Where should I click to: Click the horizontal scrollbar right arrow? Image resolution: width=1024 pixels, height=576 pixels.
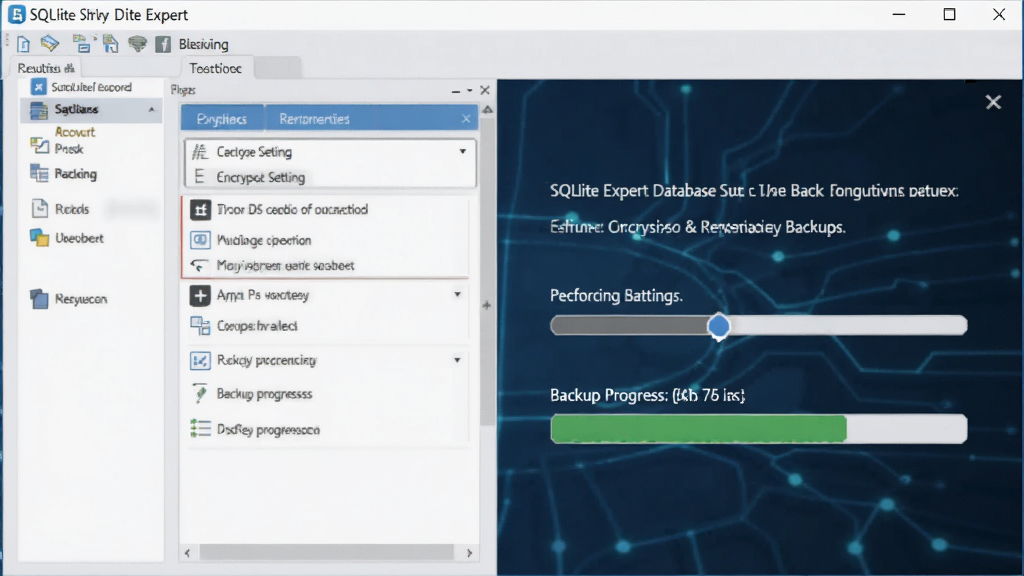click(x=470, y=553)
